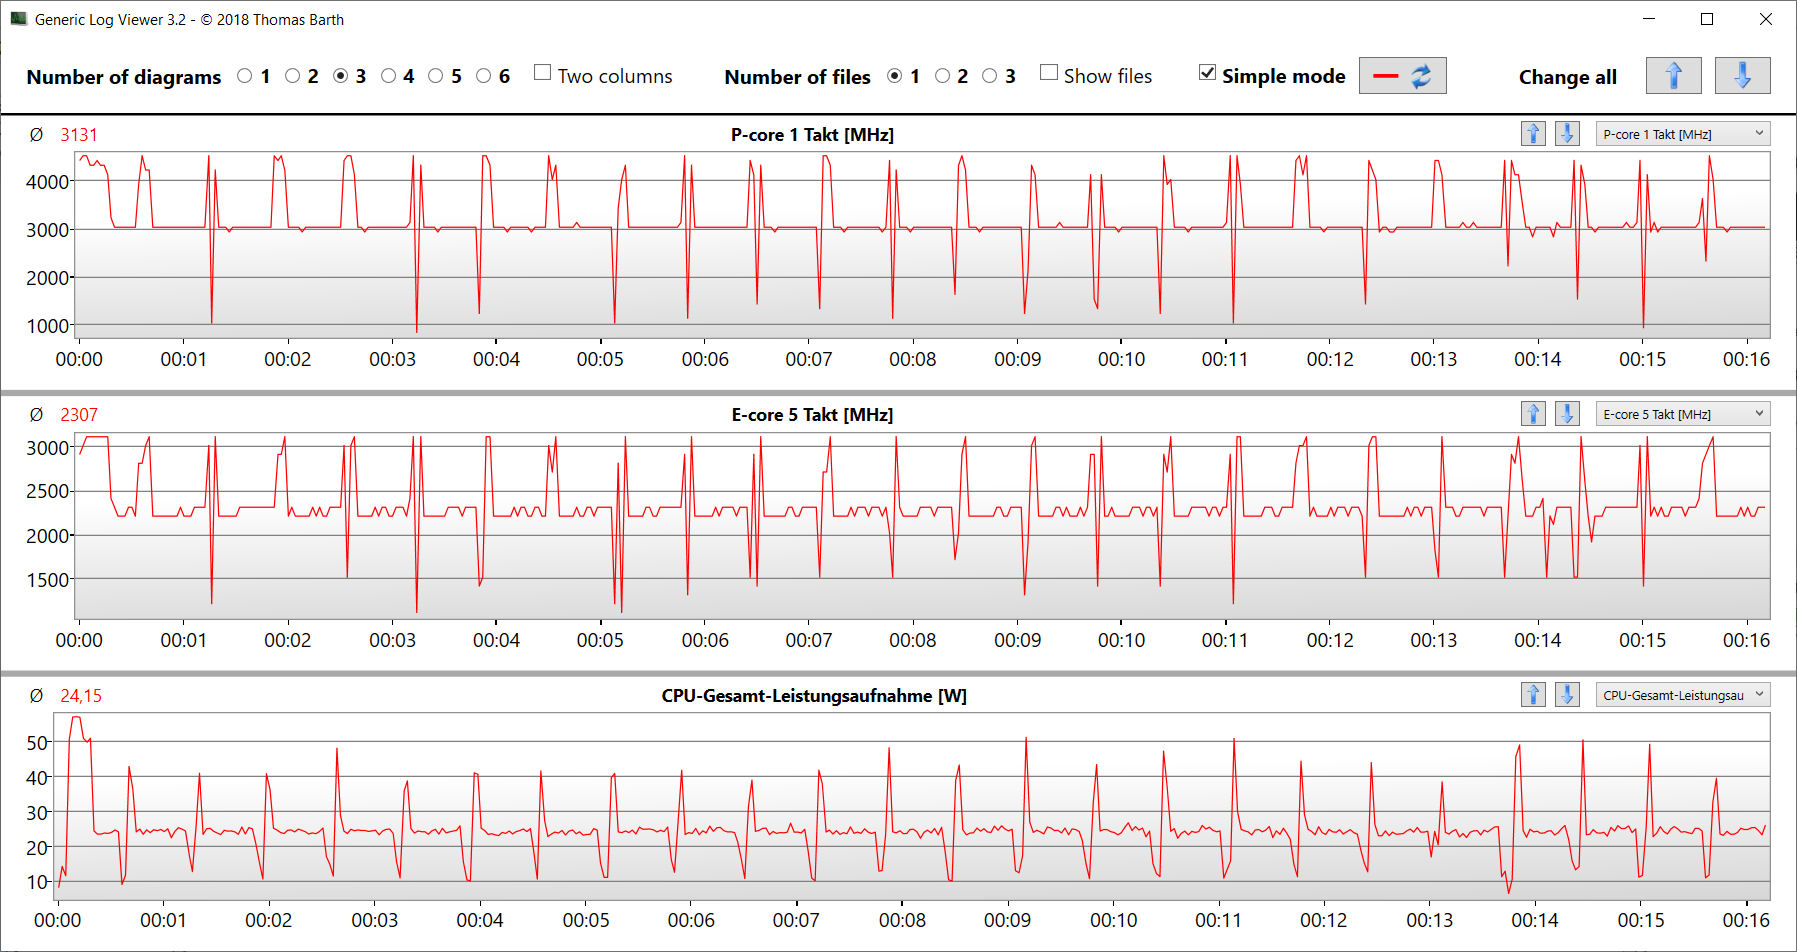
Task: Click the P-core 1 Takt chart title
Action: tap(812, 135)
